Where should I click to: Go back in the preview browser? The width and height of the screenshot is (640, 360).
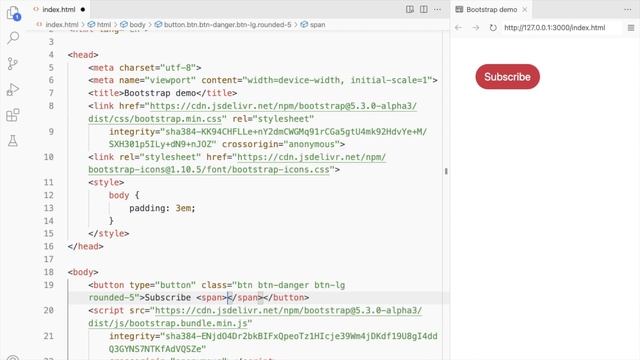[458, 28]
